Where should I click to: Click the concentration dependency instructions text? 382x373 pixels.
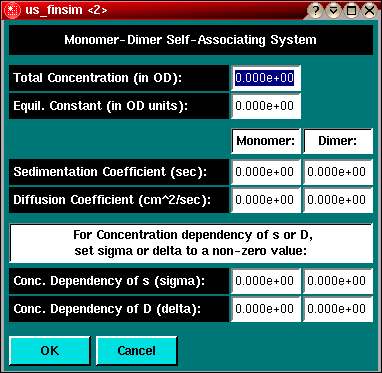191,243
